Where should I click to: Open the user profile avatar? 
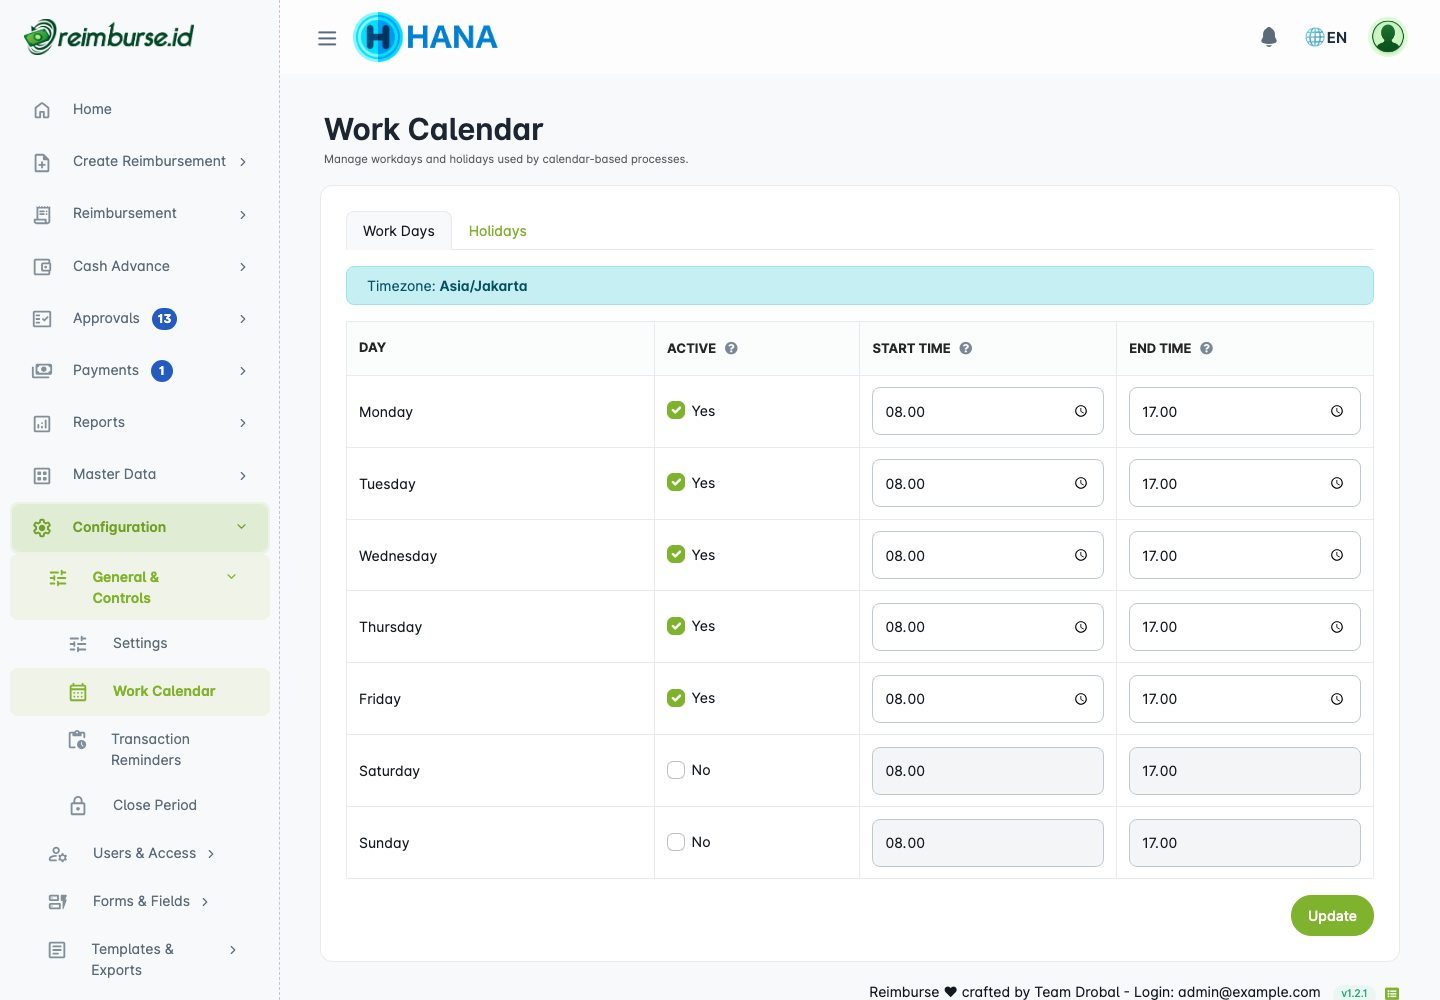point(1388,37)
